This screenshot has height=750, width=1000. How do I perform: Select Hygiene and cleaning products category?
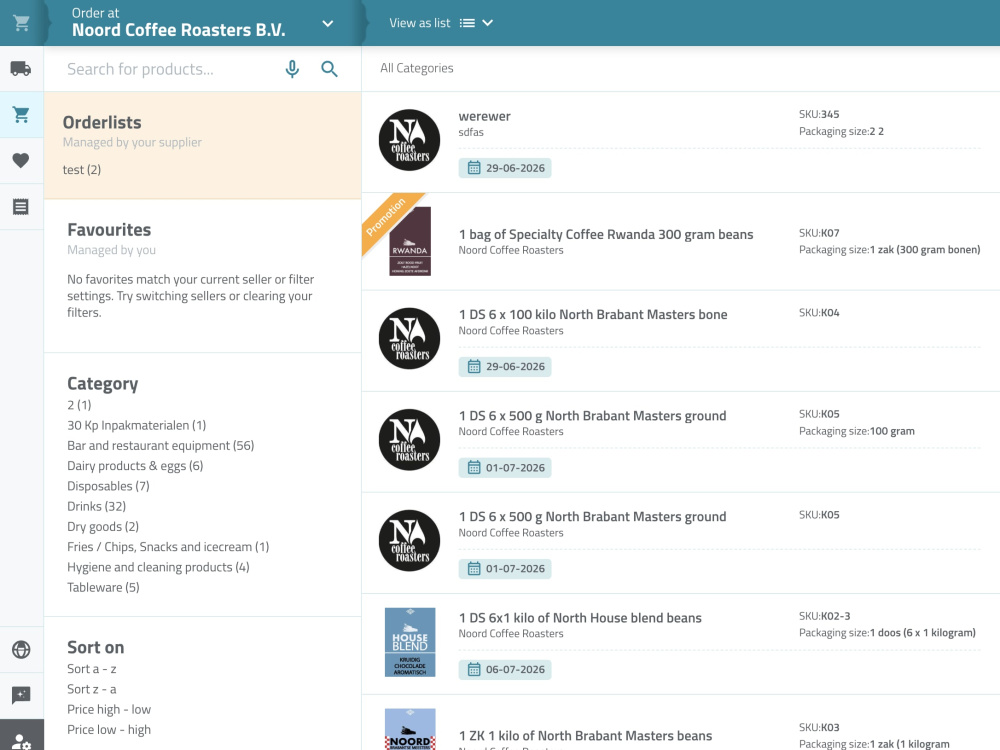[x=158, y=567]
